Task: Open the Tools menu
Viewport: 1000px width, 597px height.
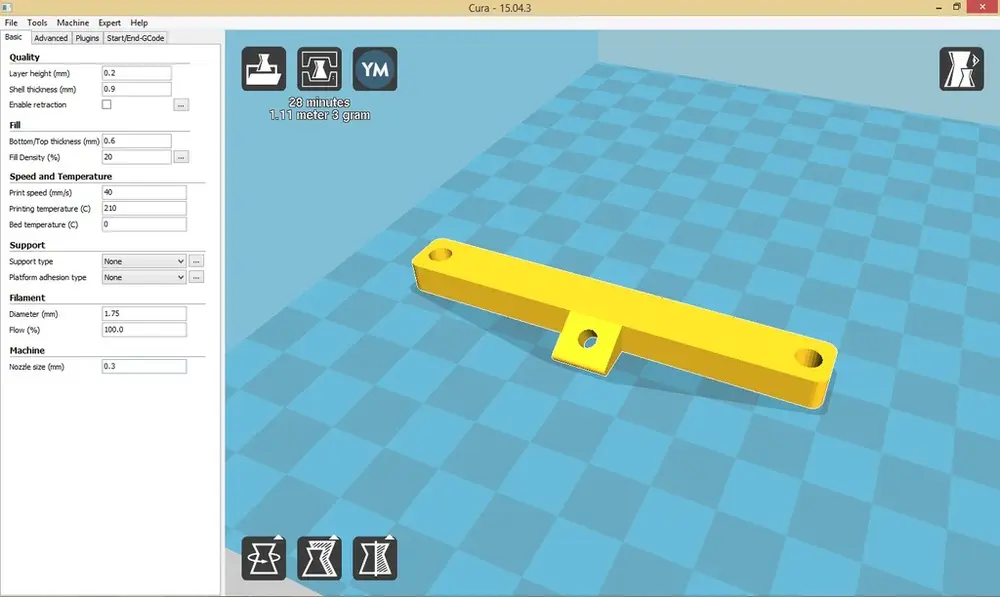Action: tap(37, 22)
